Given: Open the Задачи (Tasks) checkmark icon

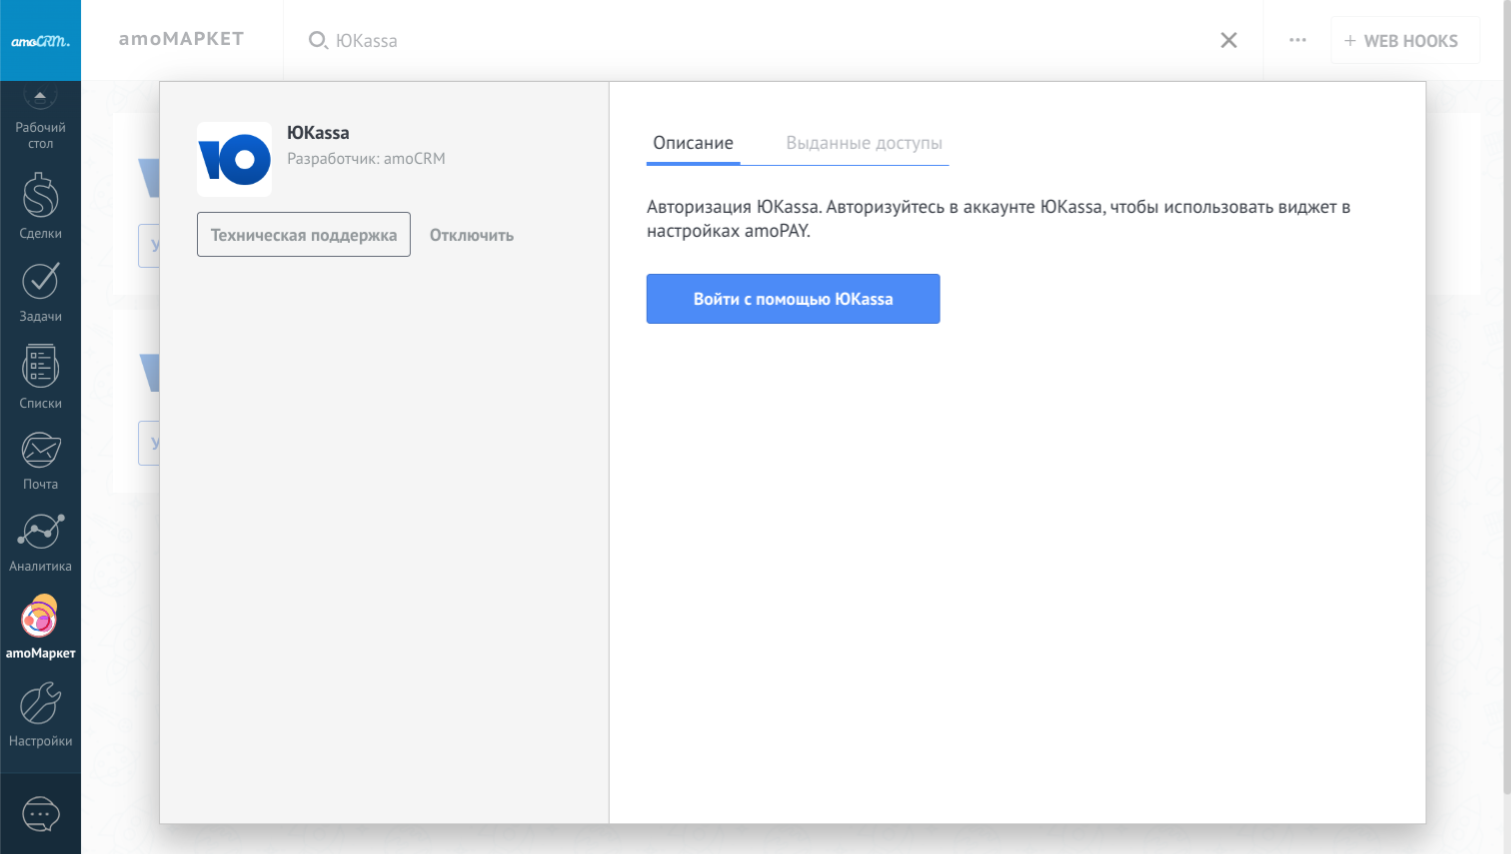Looking at the screenshot, I should (40, 283).
